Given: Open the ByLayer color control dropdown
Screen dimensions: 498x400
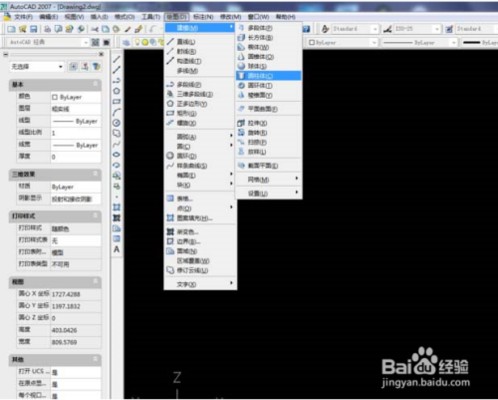Looking at the screenshot, I should pos(342,43).
